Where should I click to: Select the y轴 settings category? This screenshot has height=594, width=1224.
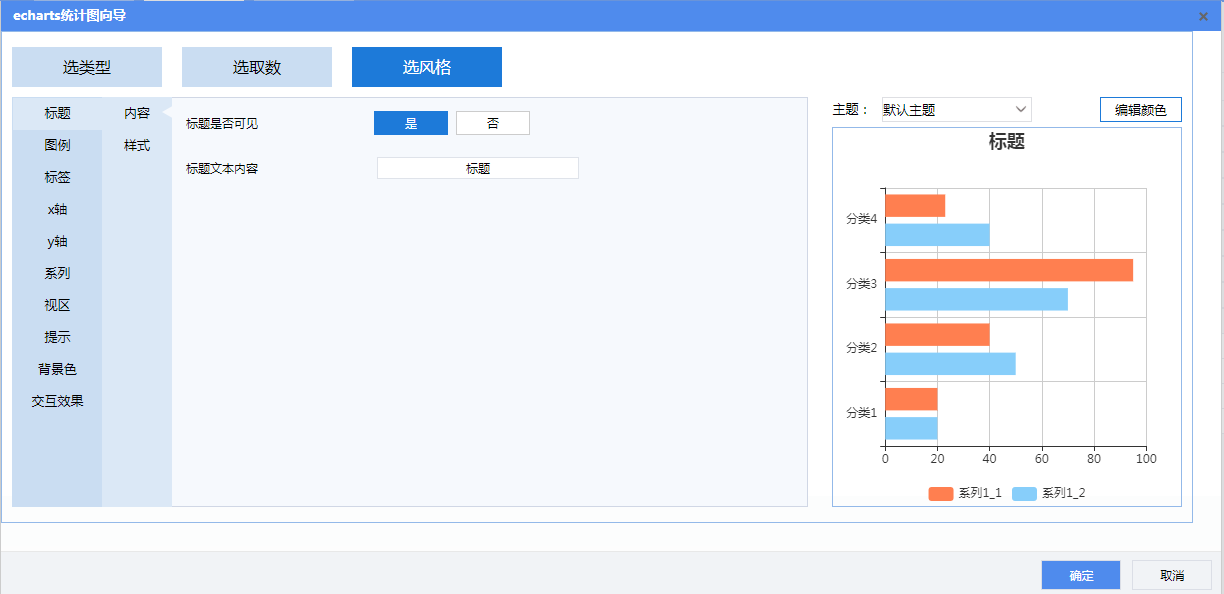click(57, 241)
